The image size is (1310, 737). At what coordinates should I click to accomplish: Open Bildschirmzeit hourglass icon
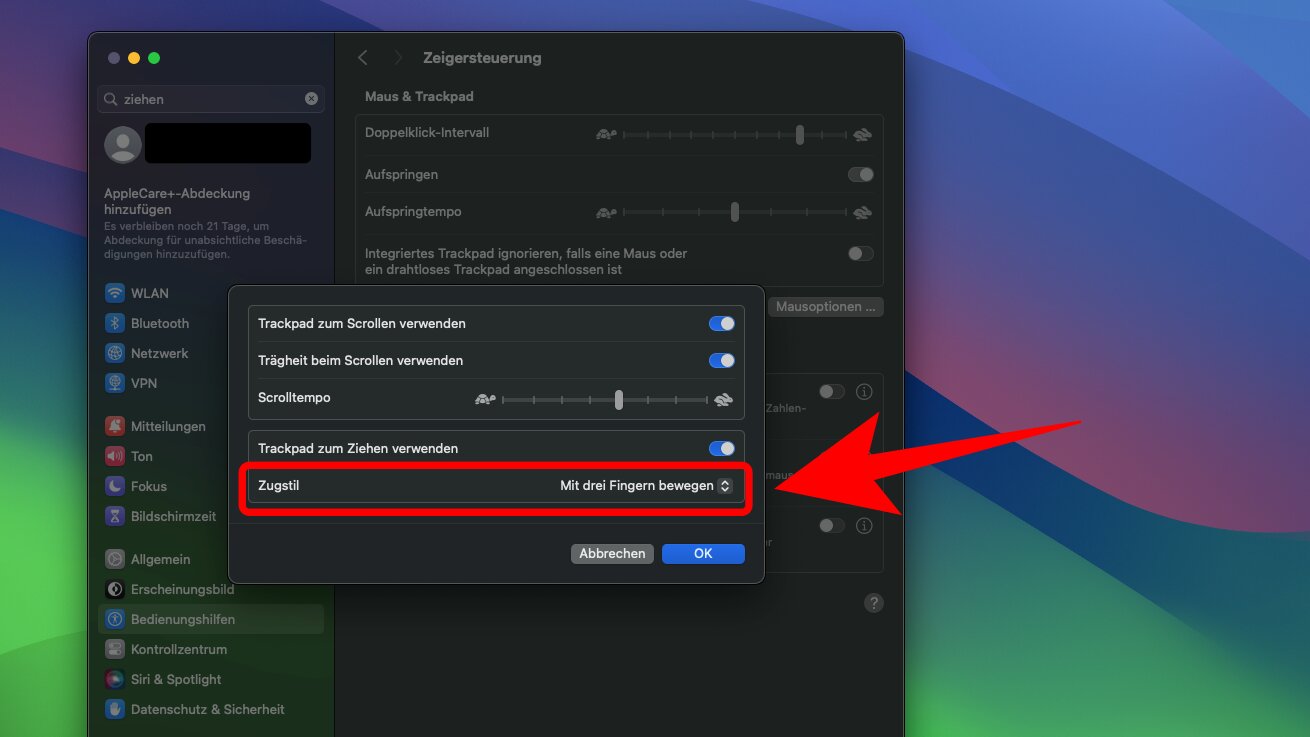click(x=115, y=516)
